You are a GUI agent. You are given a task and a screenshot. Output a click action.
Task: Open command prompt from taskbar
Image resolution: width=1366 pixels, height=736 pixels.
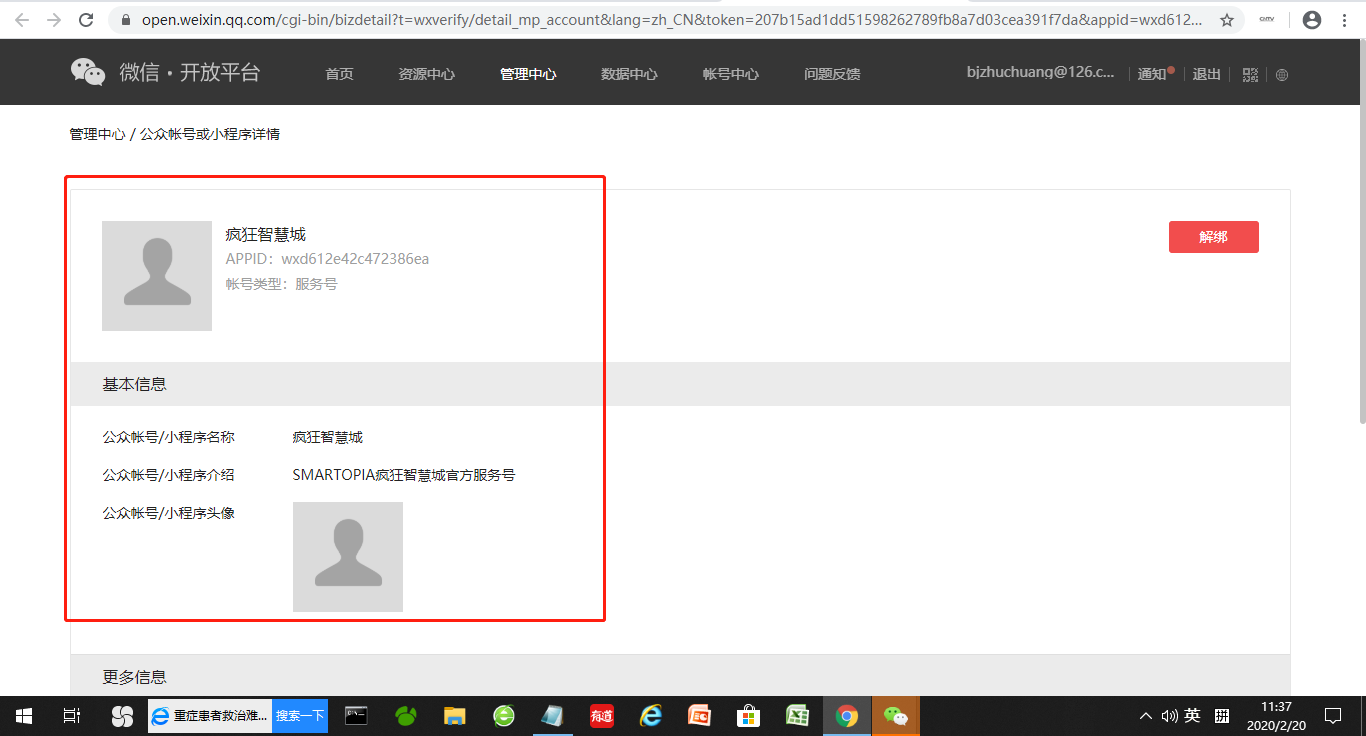(356, 716)
